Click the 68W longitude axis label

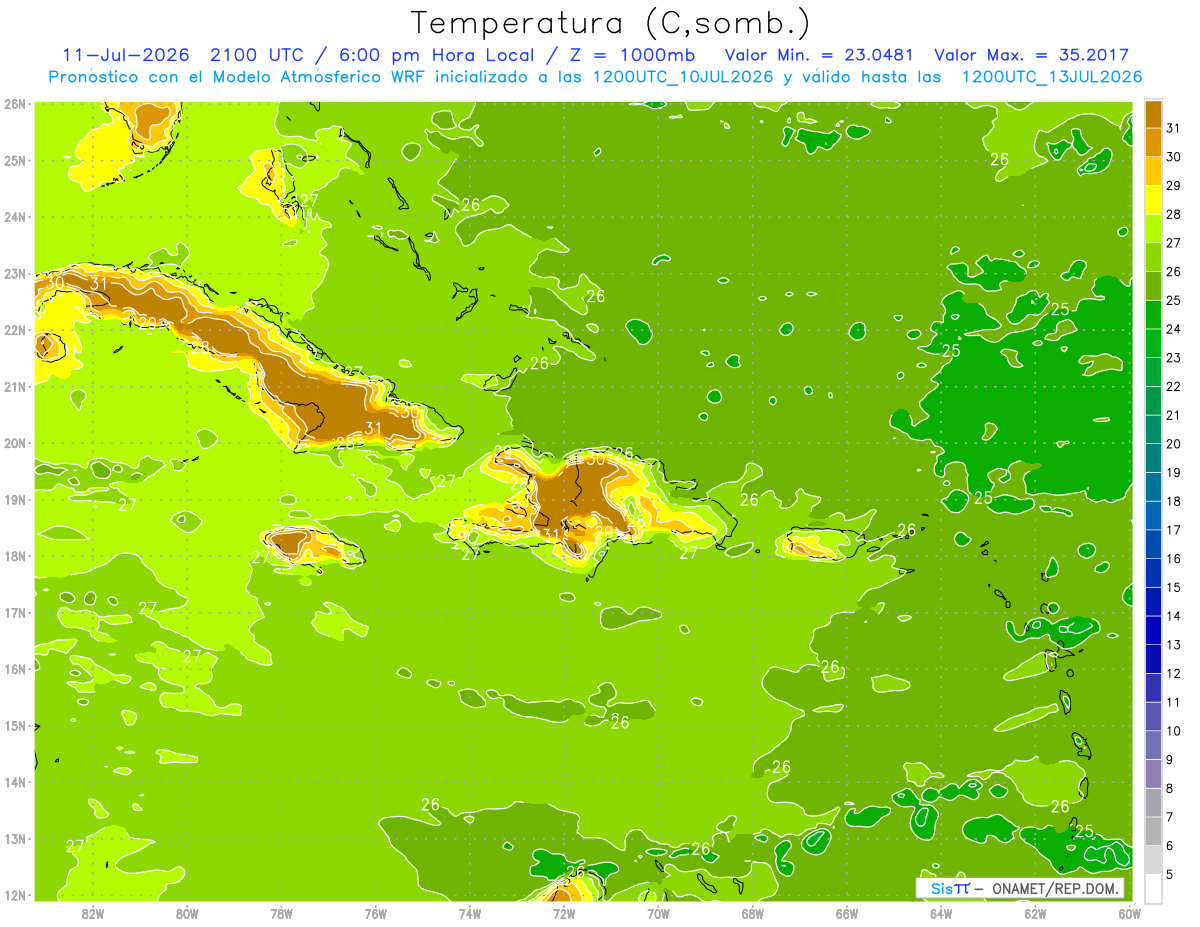point(753,913)
